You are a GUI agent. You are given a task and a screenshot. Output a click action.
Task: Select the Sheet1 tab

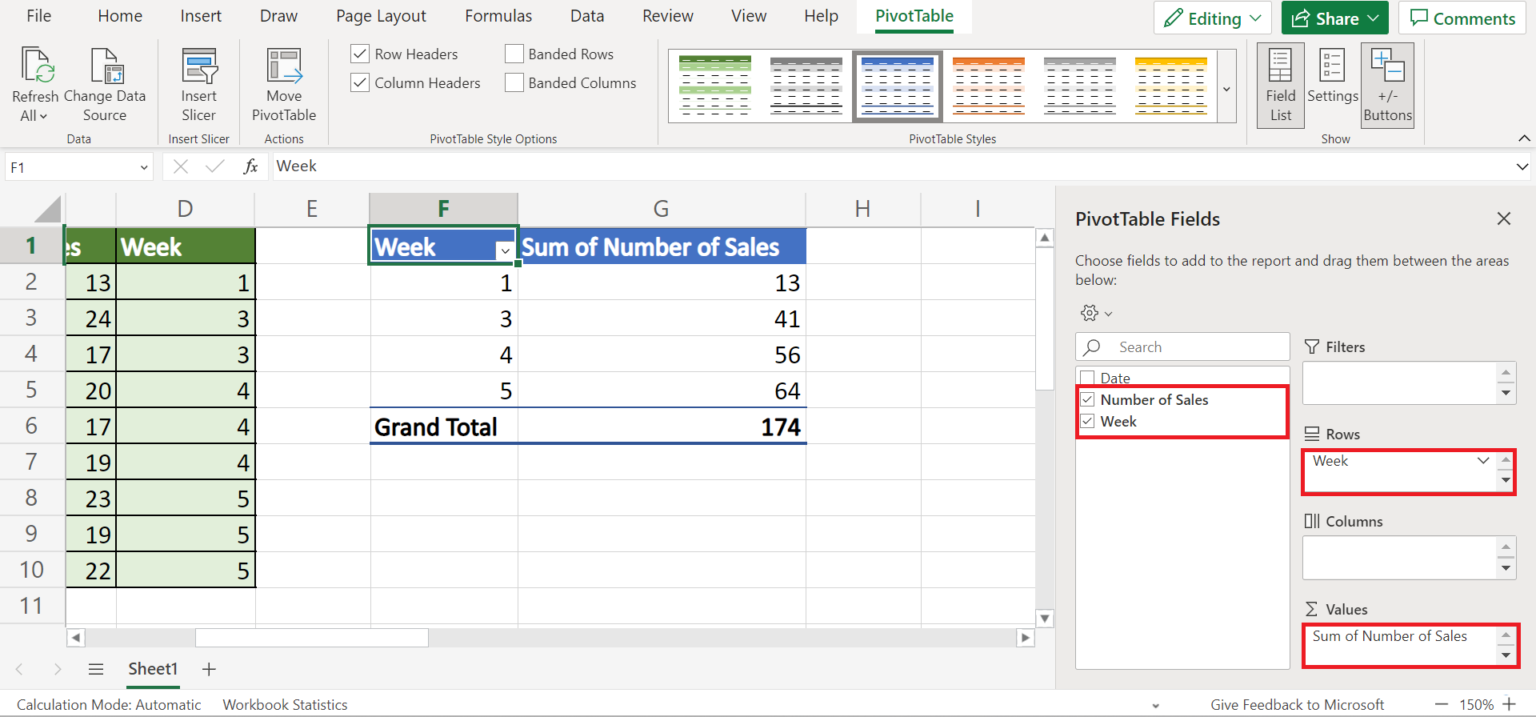152,668
